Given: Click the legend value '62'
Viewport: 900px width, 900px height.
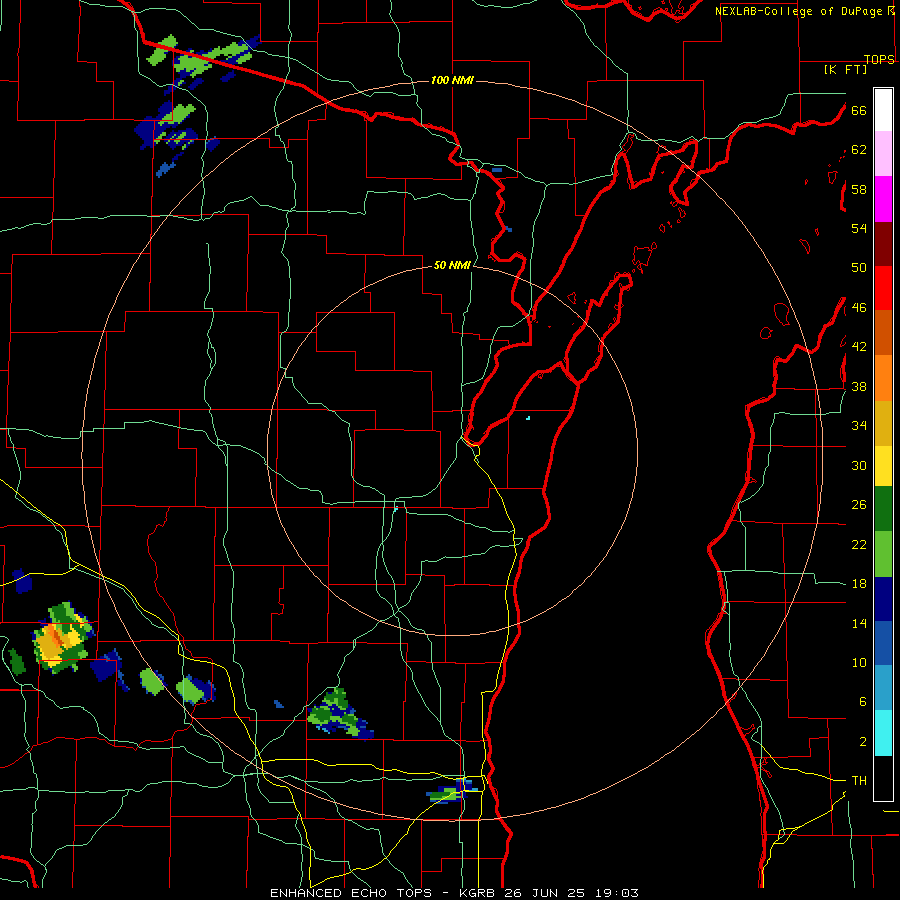Looking at the screenshot, I should [859, 150].
